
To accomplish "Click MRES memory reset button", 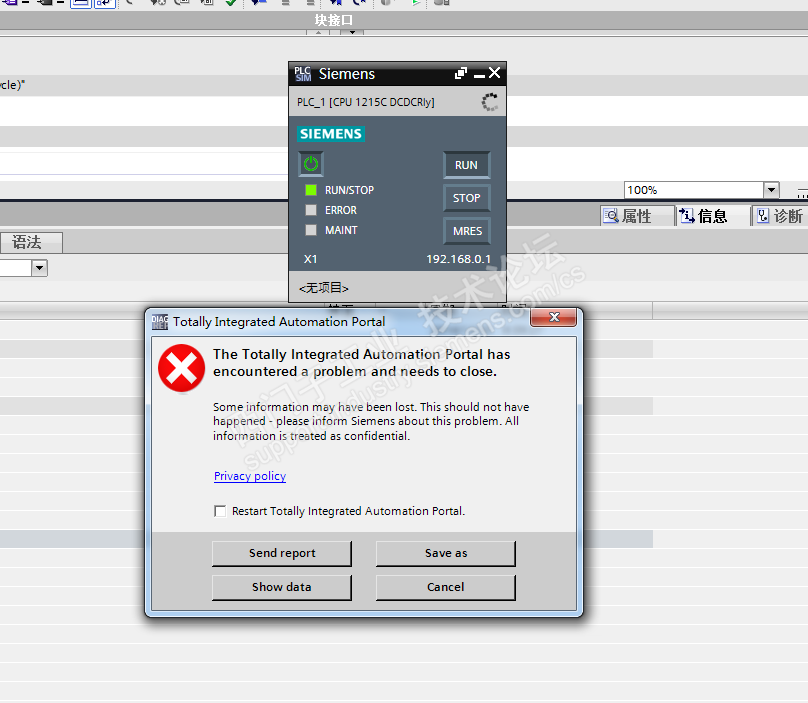I will tap(466, 231).
